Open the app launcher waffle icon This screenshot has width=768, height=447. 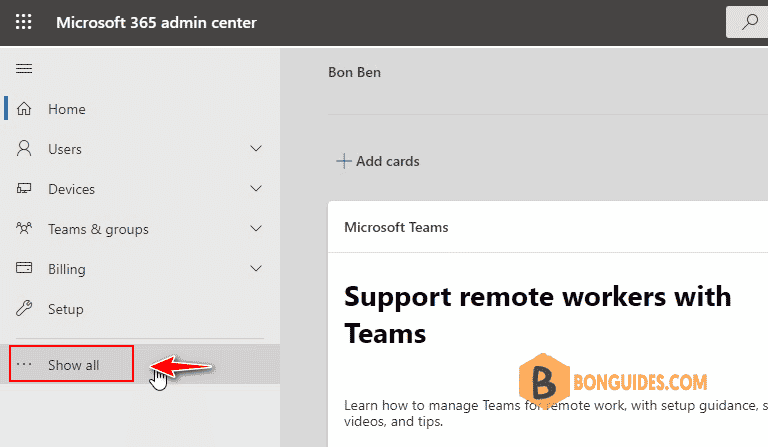coord(24,22)
